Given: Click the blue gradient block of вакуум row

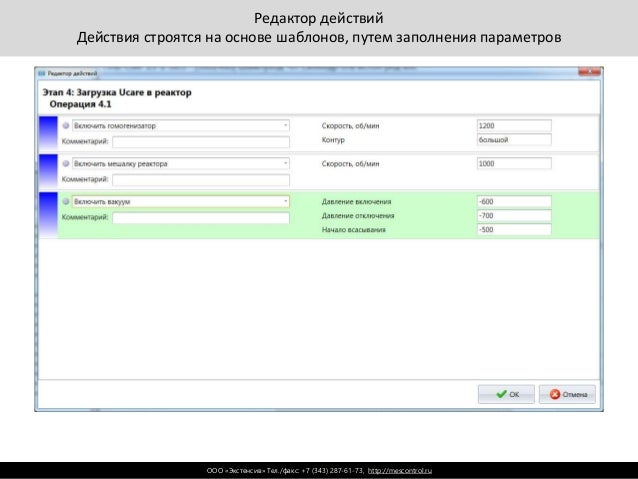Looking at the screenshot, I should [x=48, y=215].
